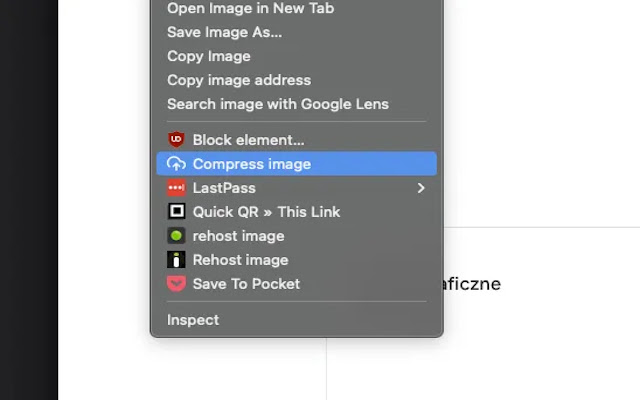Choose the Copy Image entry
The image size is (640, 400).
click(x=208, y=56)
